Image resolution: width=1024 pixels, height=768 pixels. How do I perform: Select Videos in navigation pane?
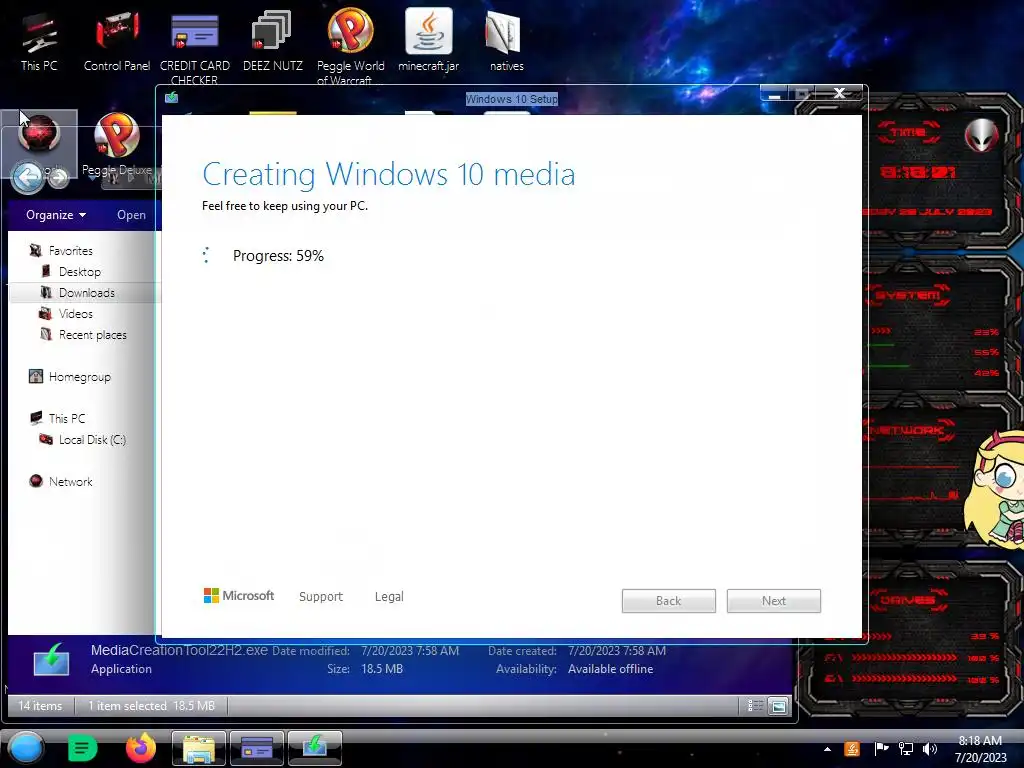[x=76, y=313]
